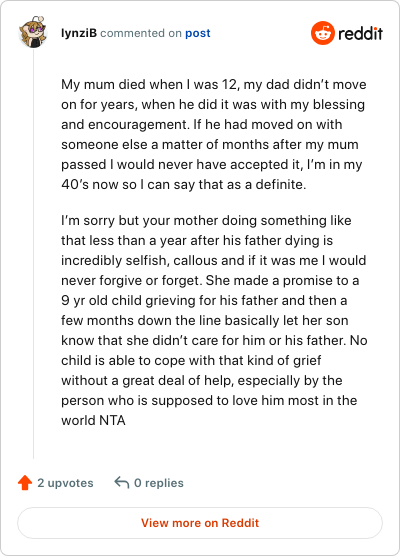400x556 pixels.
Task: Click the "commented on" header text
Action: coord(141,33)
